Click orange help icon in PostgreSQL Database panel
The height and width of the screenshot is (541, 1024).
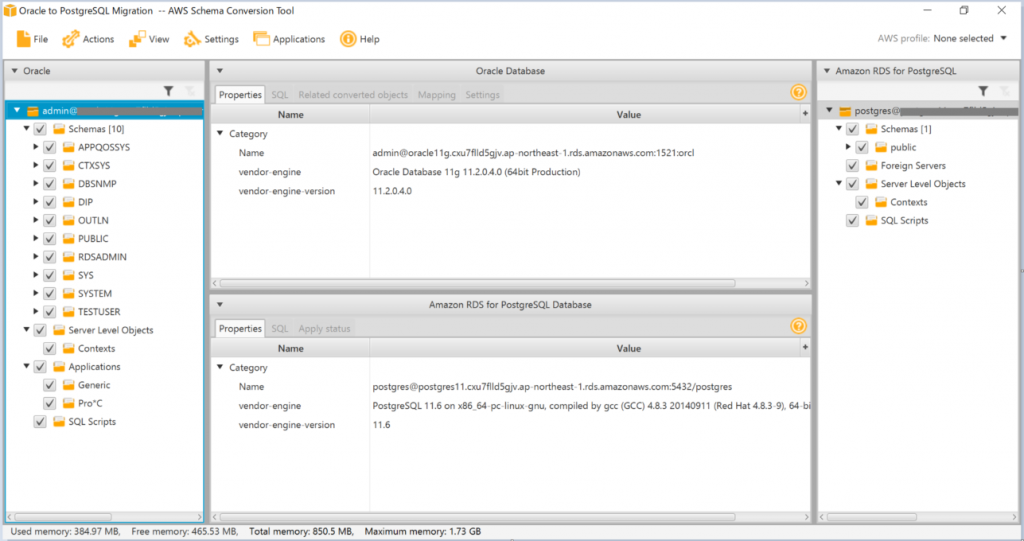point(798,326)
